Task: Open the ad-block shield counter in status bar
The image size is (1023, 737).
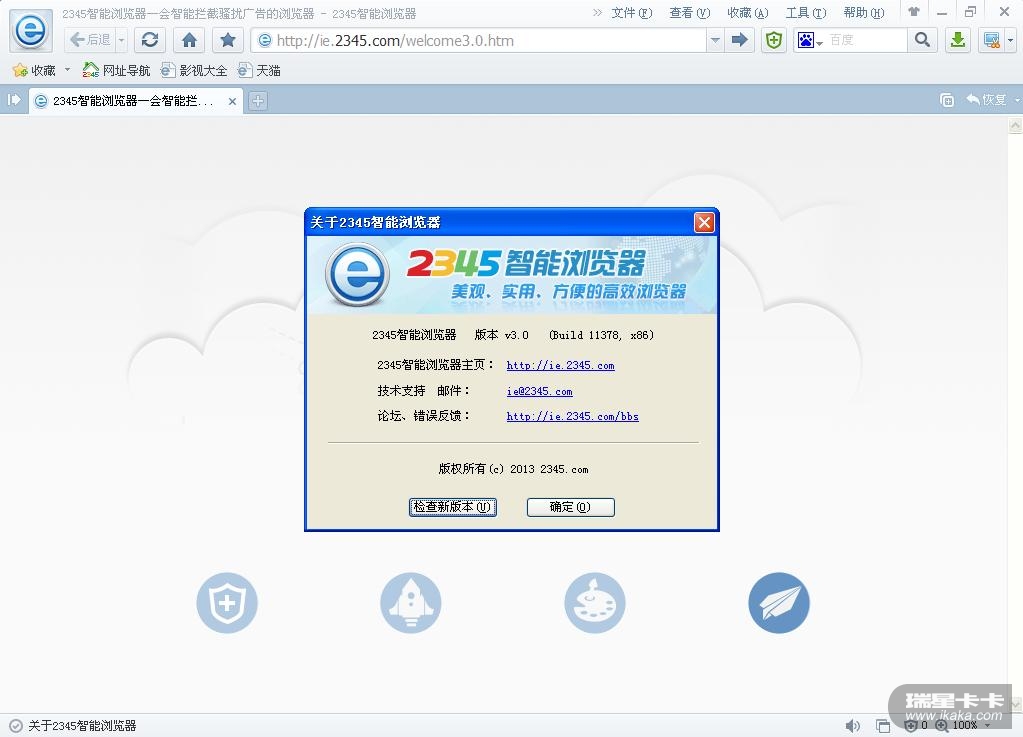Action: tap(915, 725)
